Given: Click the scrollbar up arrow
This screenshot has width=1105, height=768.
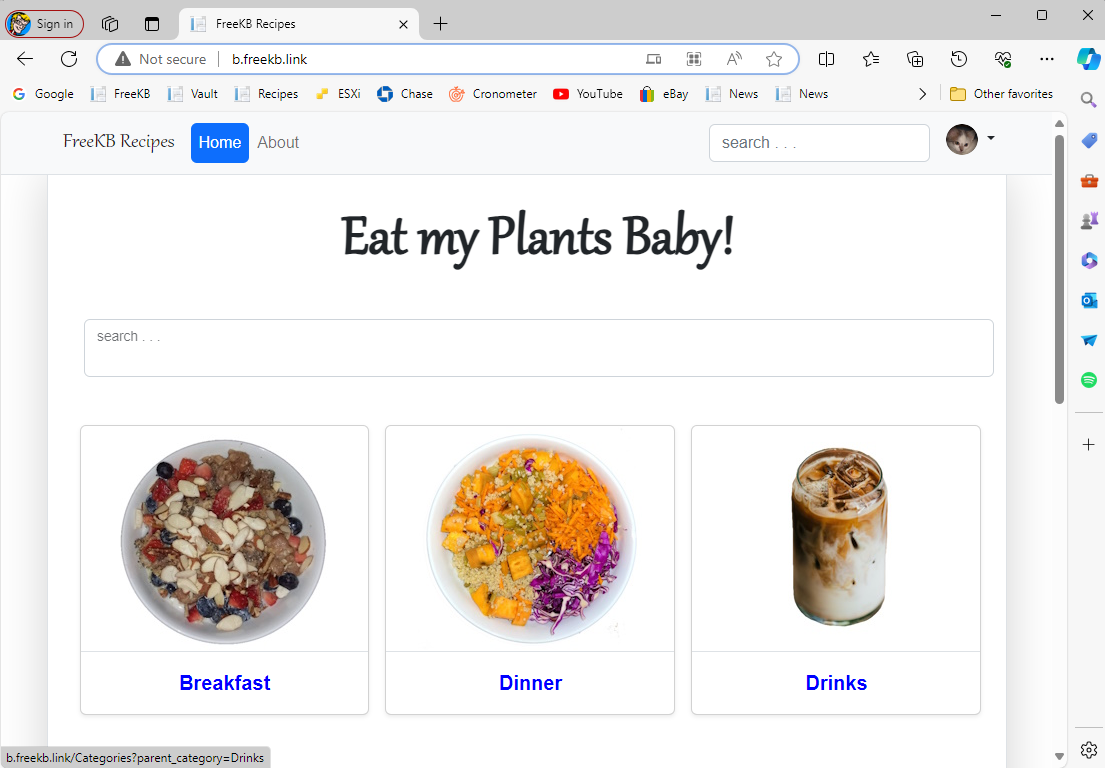Looking at the screenshot, I should pyautogui.click(x=1059, y=124).
